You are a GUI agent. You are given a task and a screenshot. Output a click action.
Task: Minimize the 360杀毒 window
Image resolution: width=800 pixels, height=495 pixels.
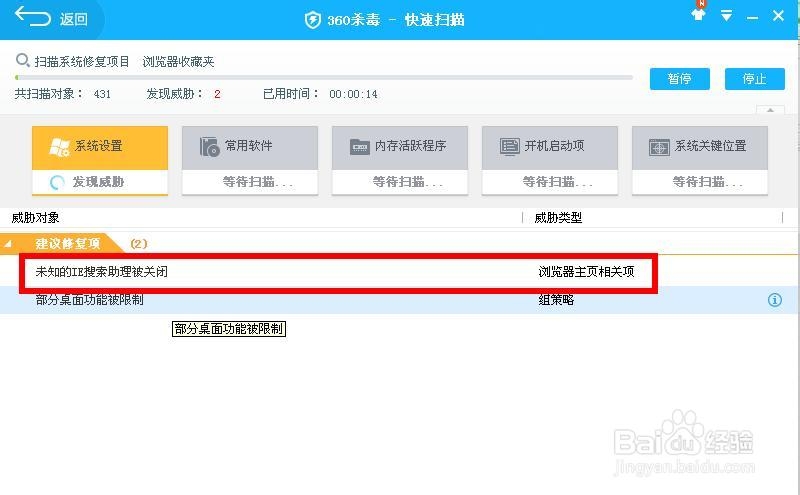pyautogui.click(x=752, y=18)
